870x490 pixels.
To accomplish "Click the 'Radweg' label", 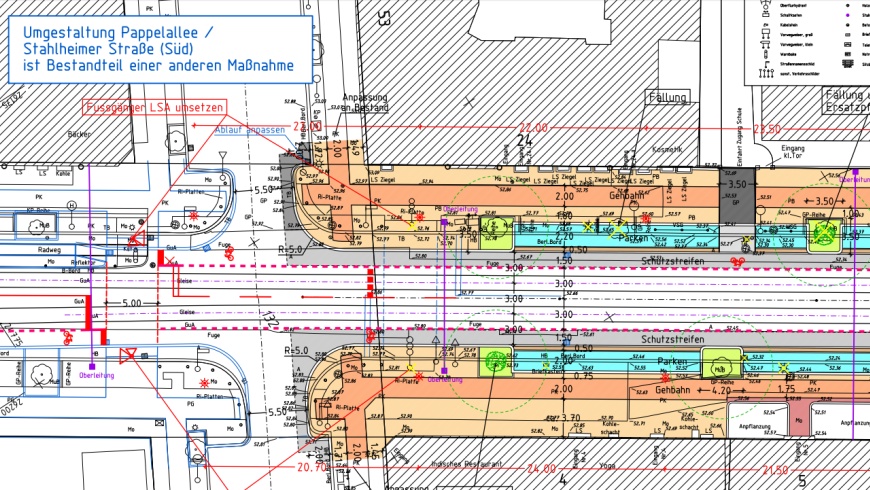I will tap(49, 250).
